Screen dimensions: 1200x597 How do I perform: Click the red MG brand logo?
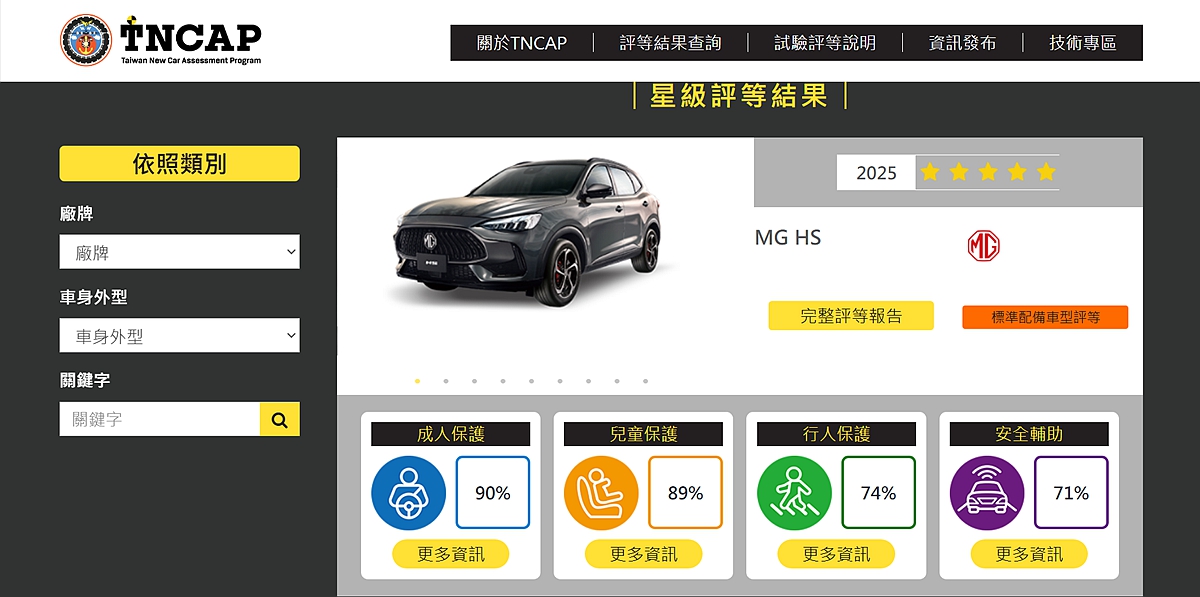click(984, 246)
